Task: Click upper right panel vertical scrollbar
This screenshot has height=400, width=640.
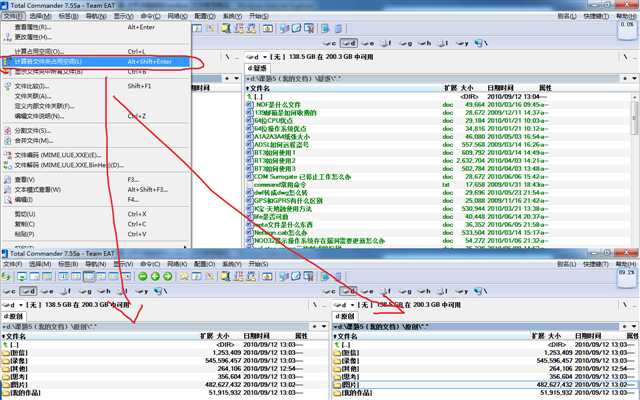Action: point(635,171)
